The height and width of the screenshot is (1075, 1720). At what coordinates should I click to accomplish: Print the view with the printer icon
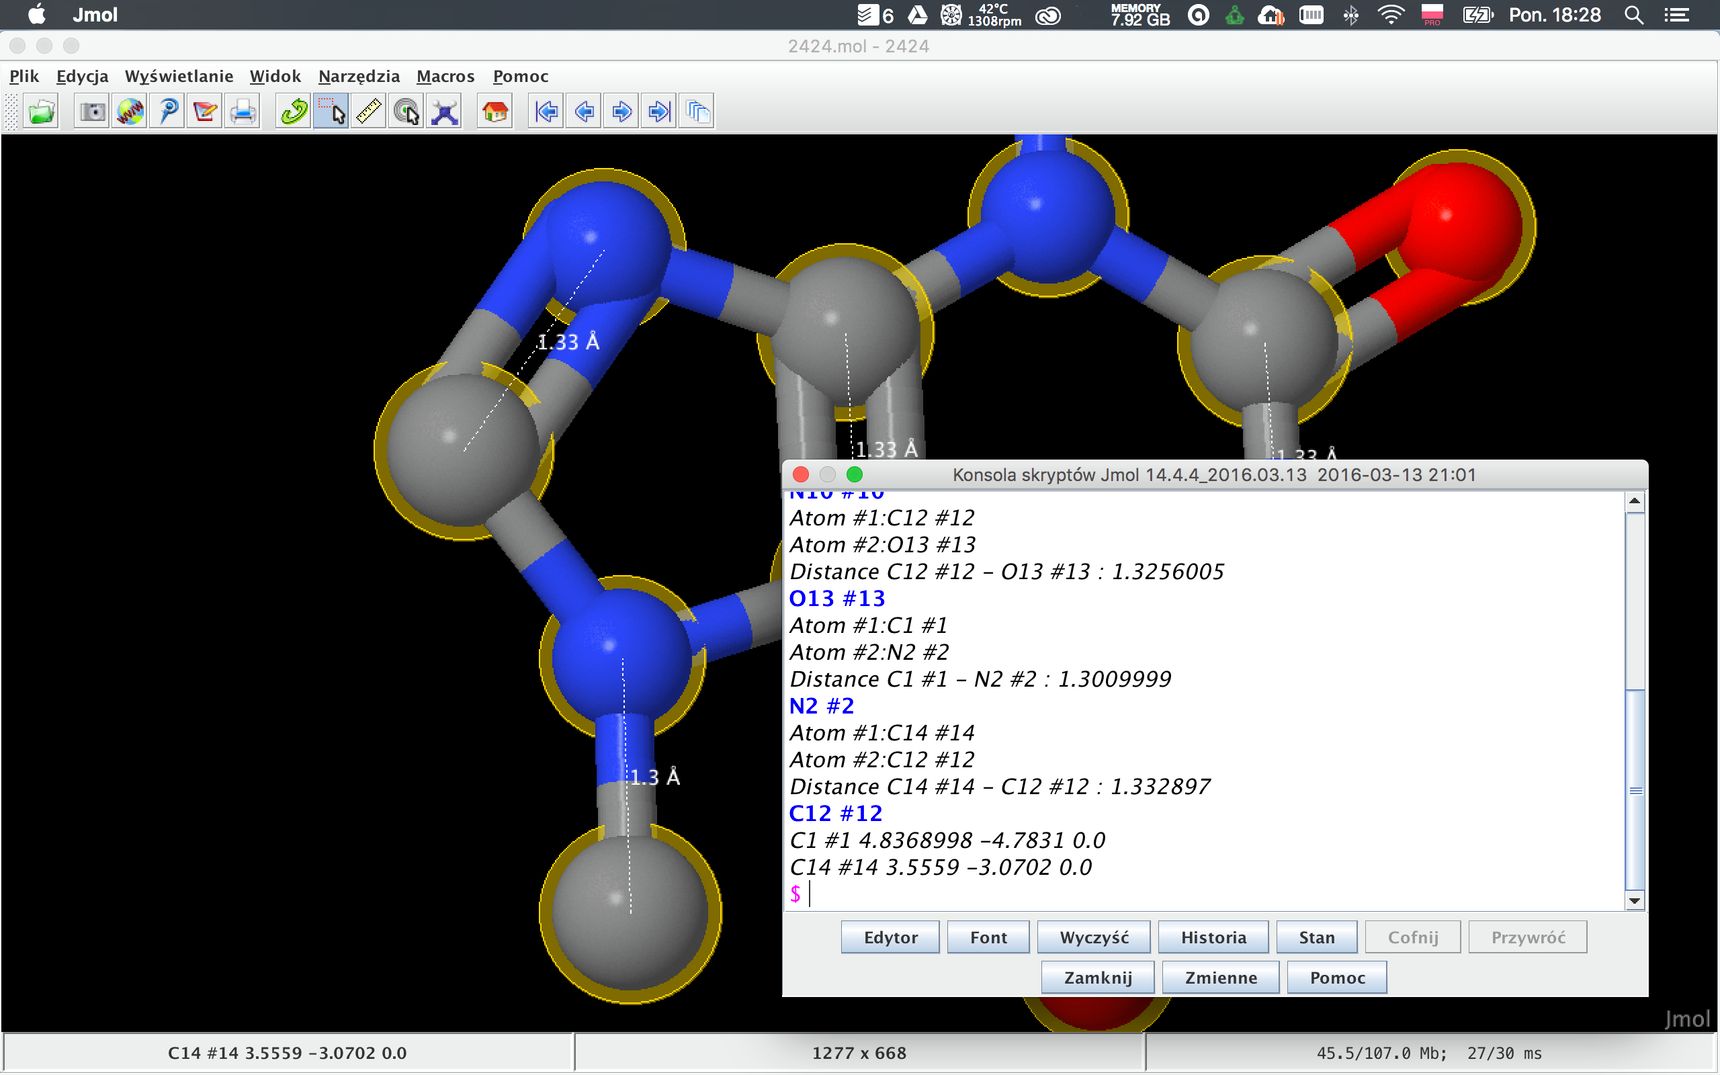[243, 111]
